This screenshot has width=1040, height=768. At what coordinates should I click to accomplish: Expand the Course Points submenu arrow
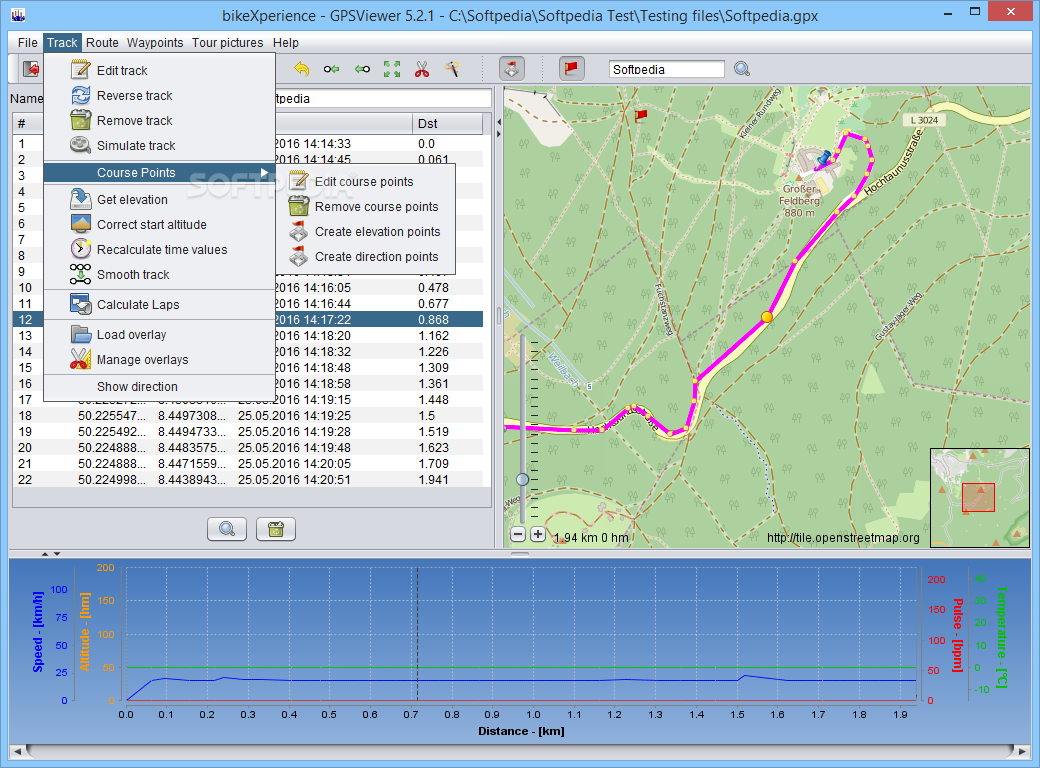[265, 172]
